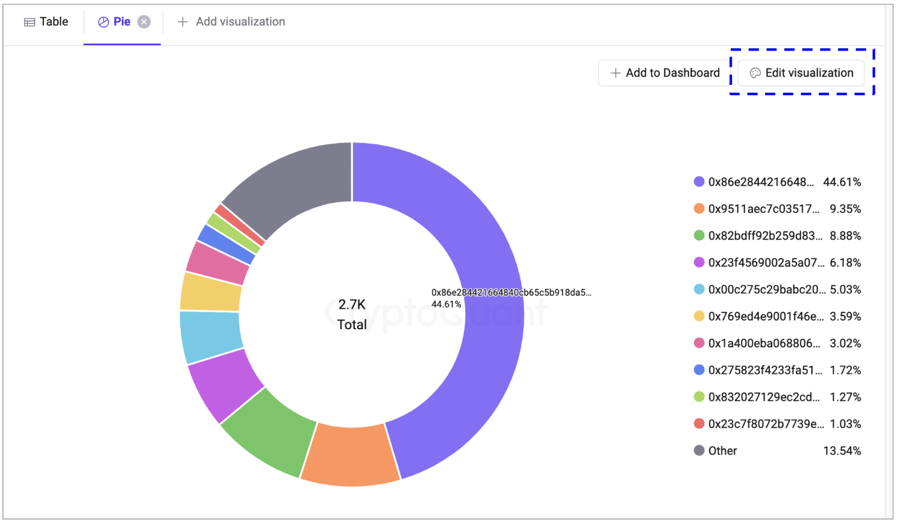Click the orange 9.35% donut slice
900x526 pixels.
pos(347,455)
